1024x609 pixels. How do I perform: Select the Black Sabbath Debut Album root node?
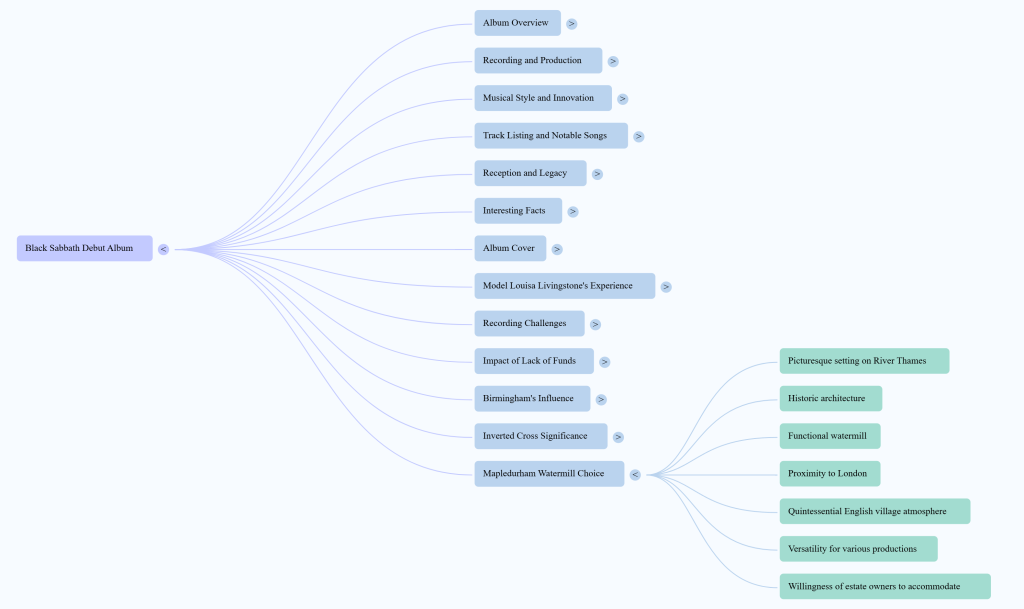pyautogui.click(x=85, y=249)
